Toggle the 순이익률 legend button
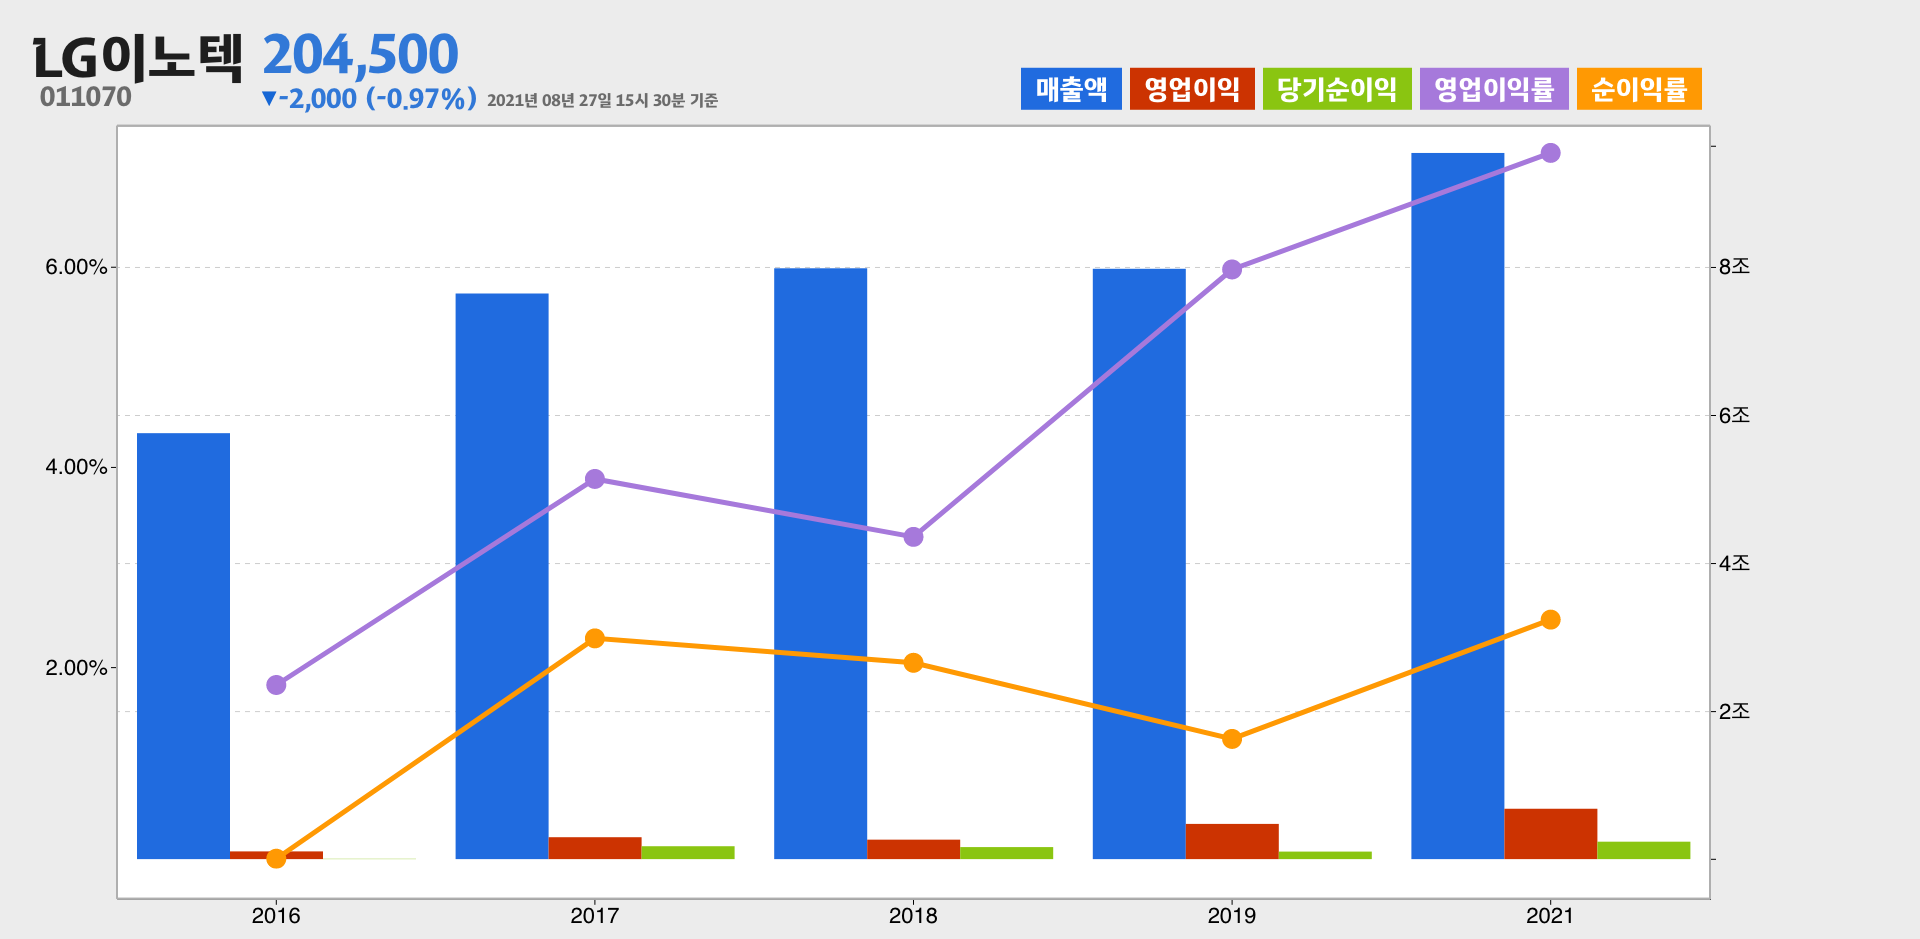Screen dimensions: 1920x939 [1639, 89]
